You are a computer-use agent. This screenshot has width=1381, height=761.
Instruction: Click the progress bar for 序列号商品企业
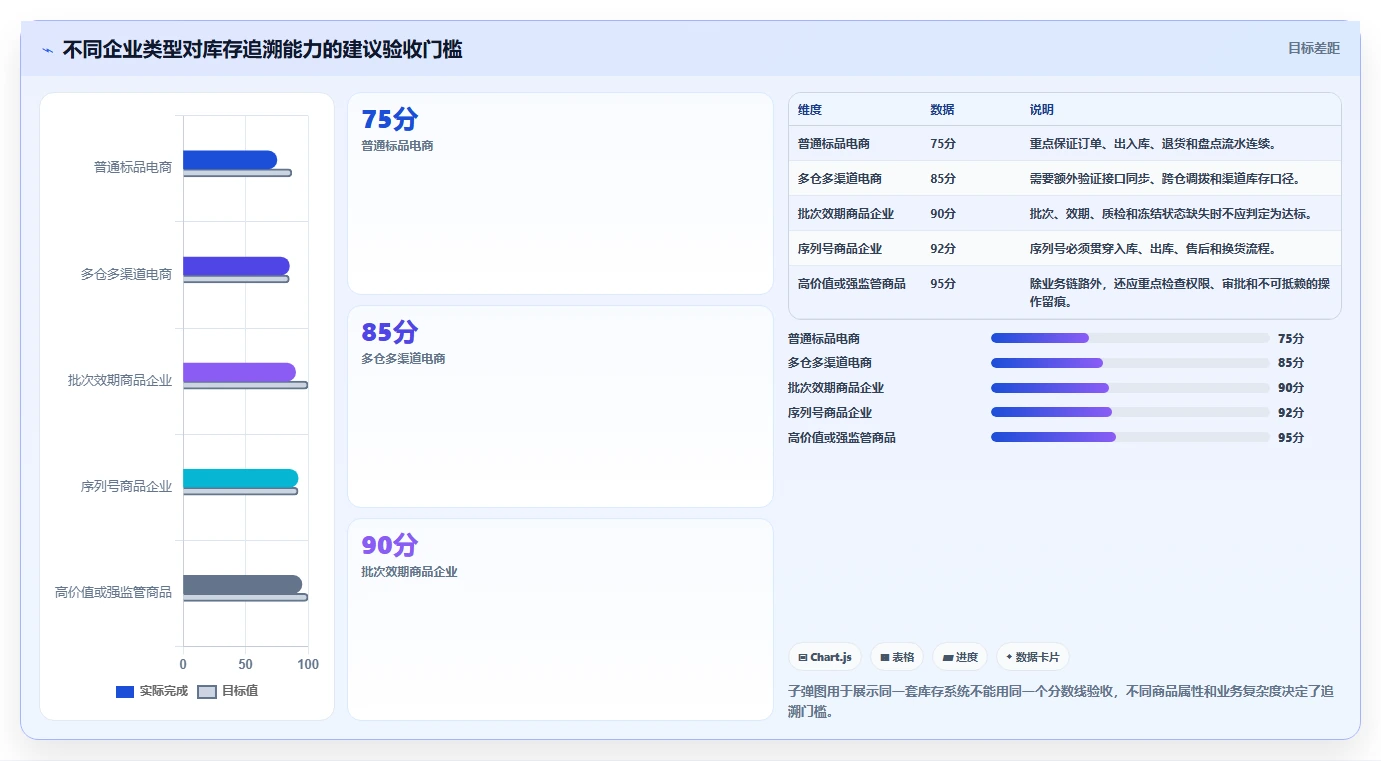[1130, 412]
